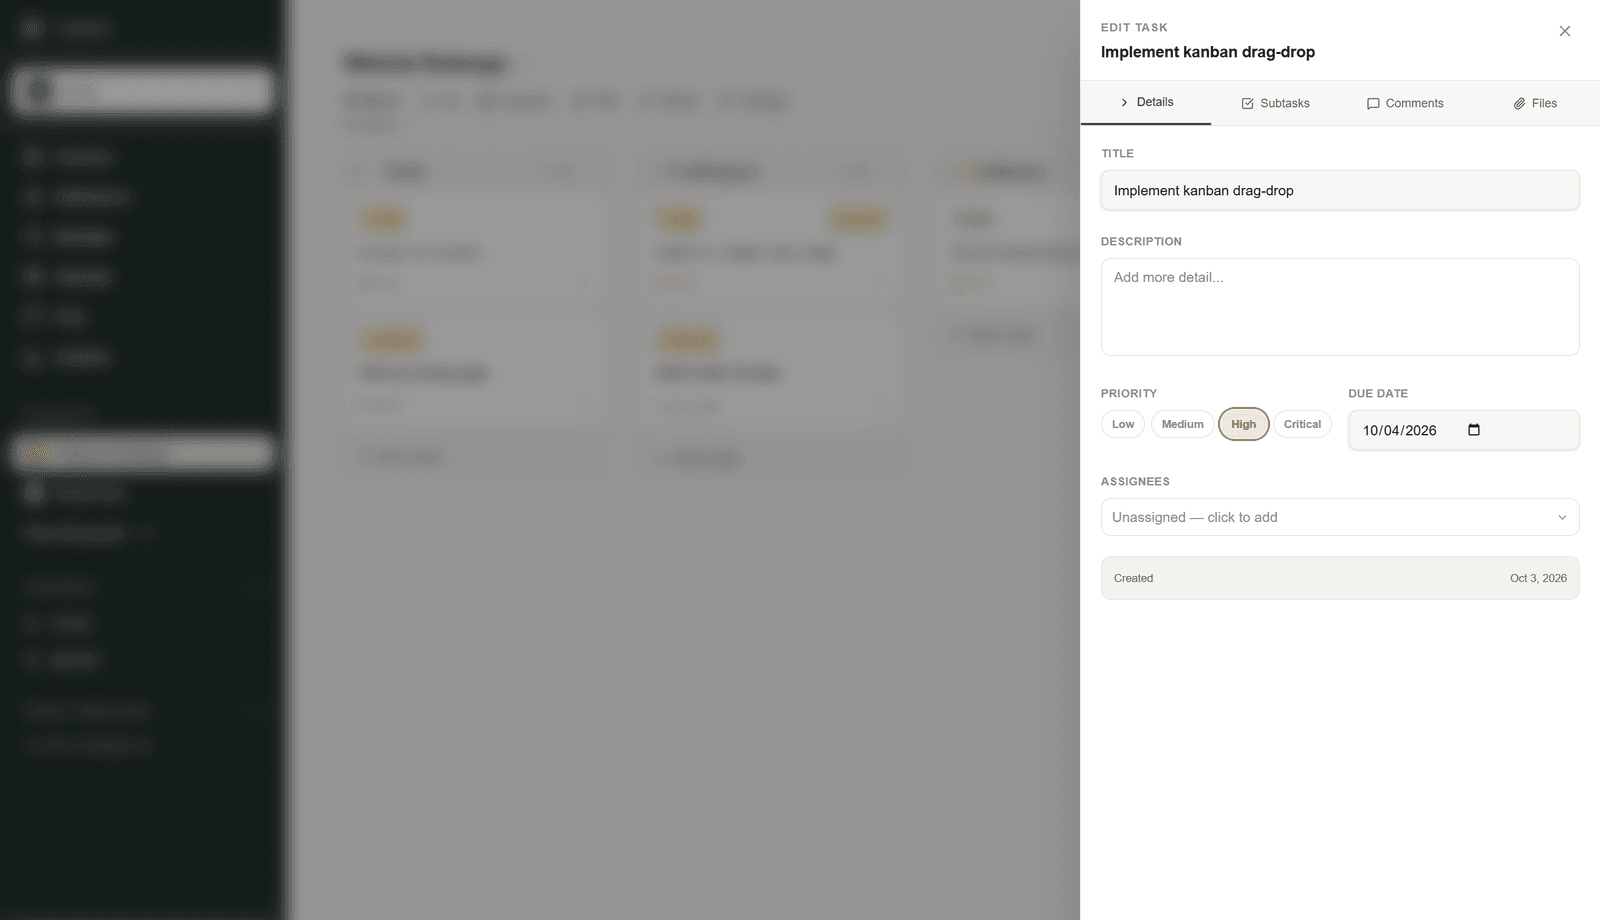Set priority to Low

(1123, 424)
